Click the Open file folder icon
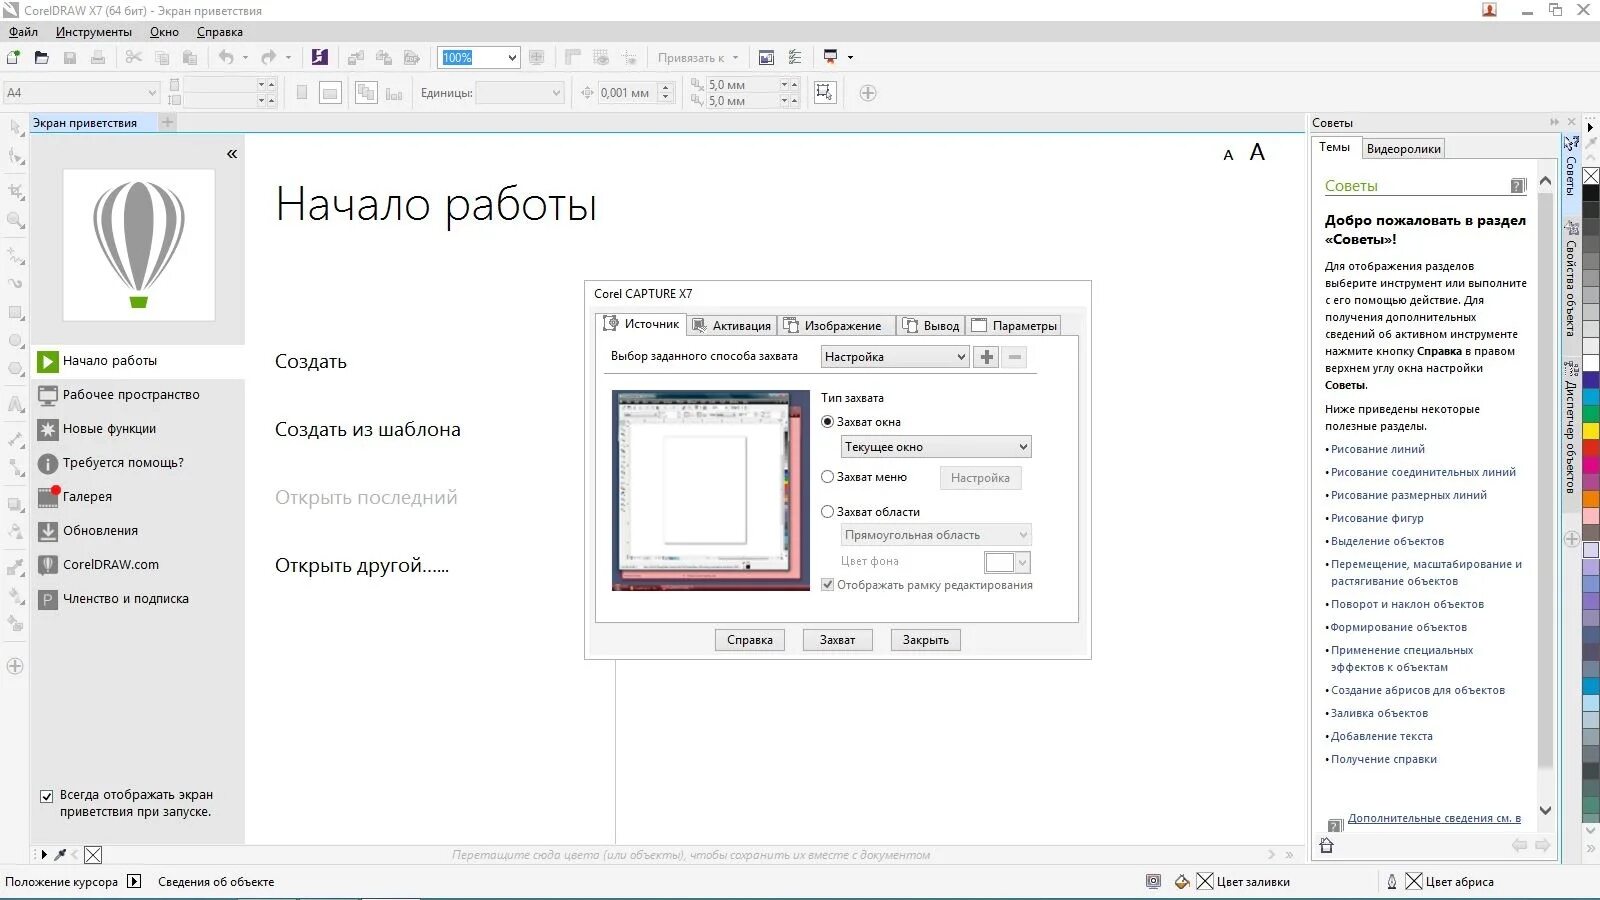 pos(41,57)
